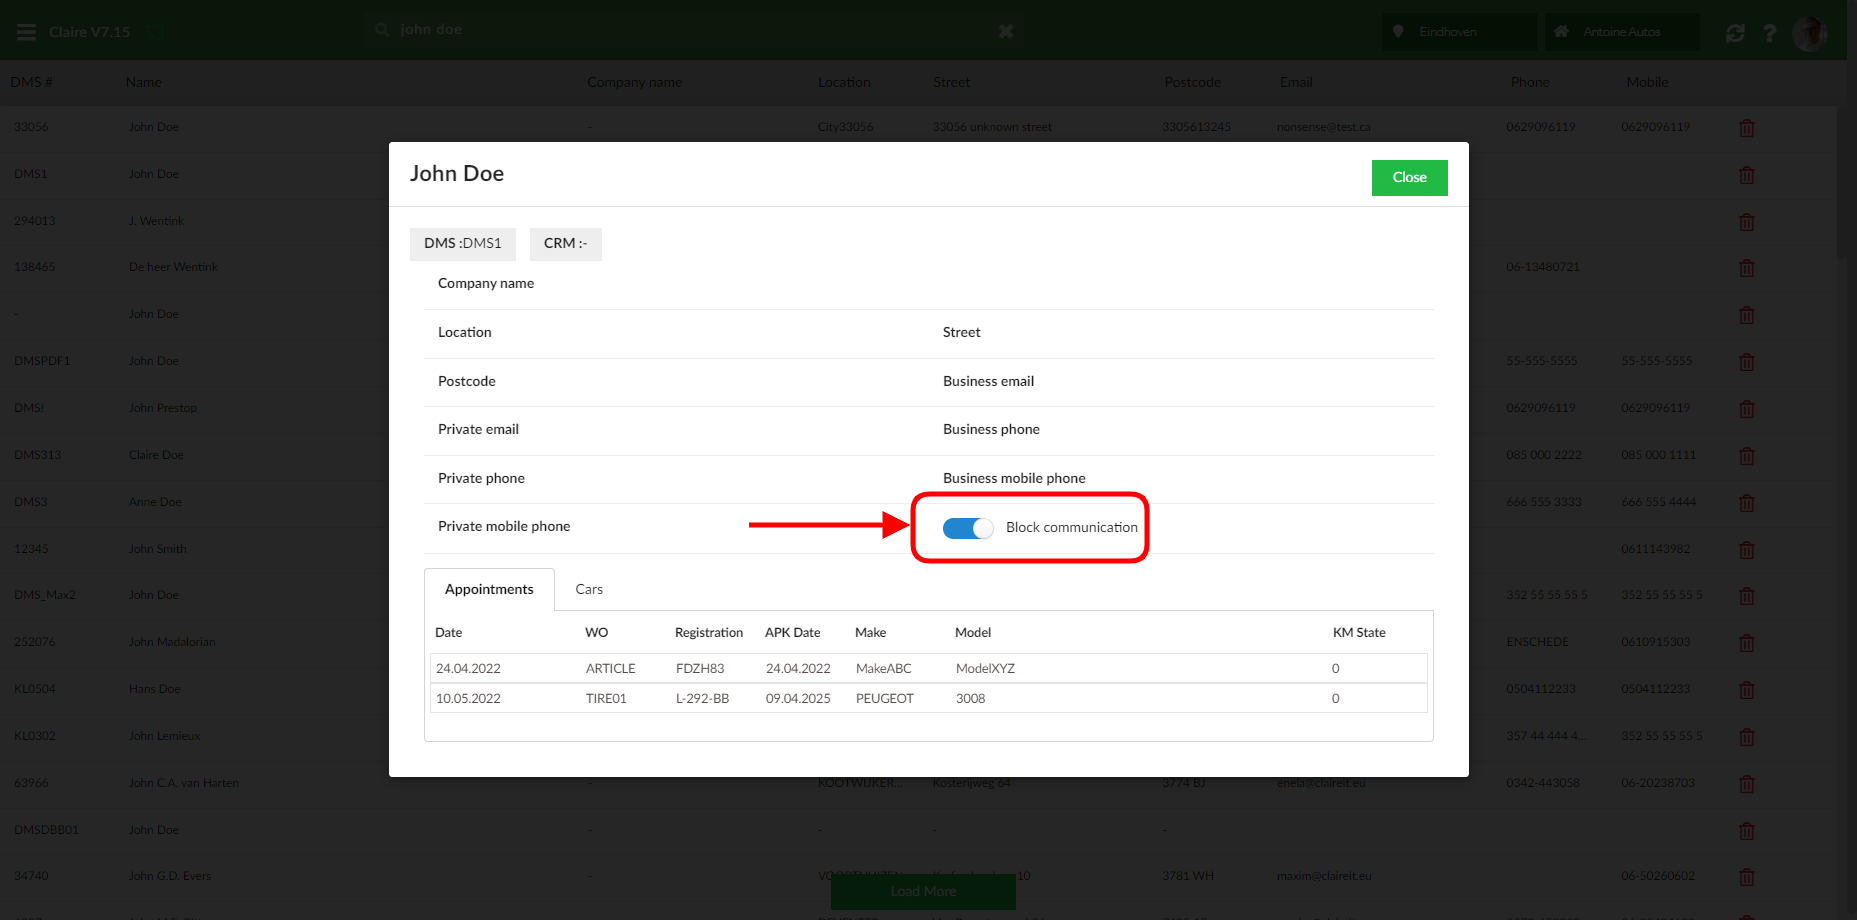This screenshot has width=1857, height=920.
Task: Click the search magnifier icon
Action: [x=382, y=30]
